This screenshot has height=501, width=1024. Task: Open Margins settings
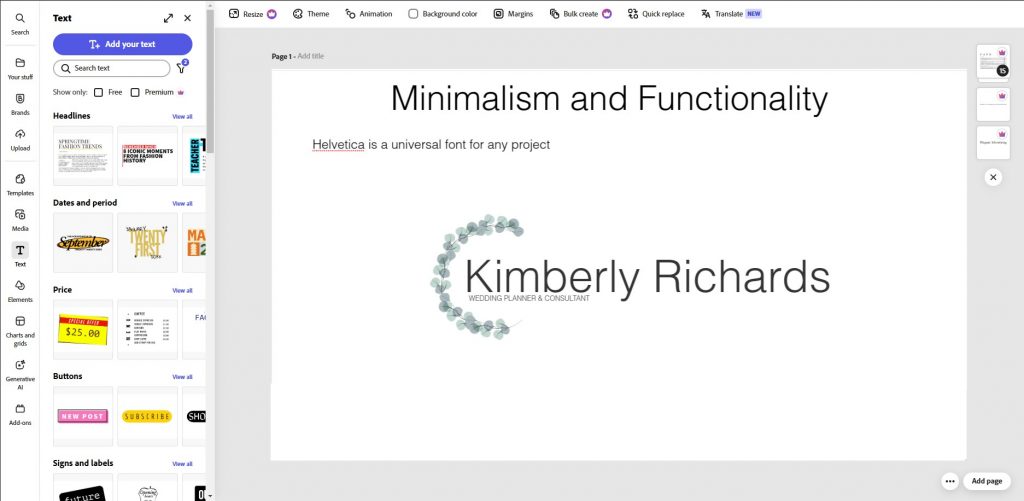click(513, 14)
